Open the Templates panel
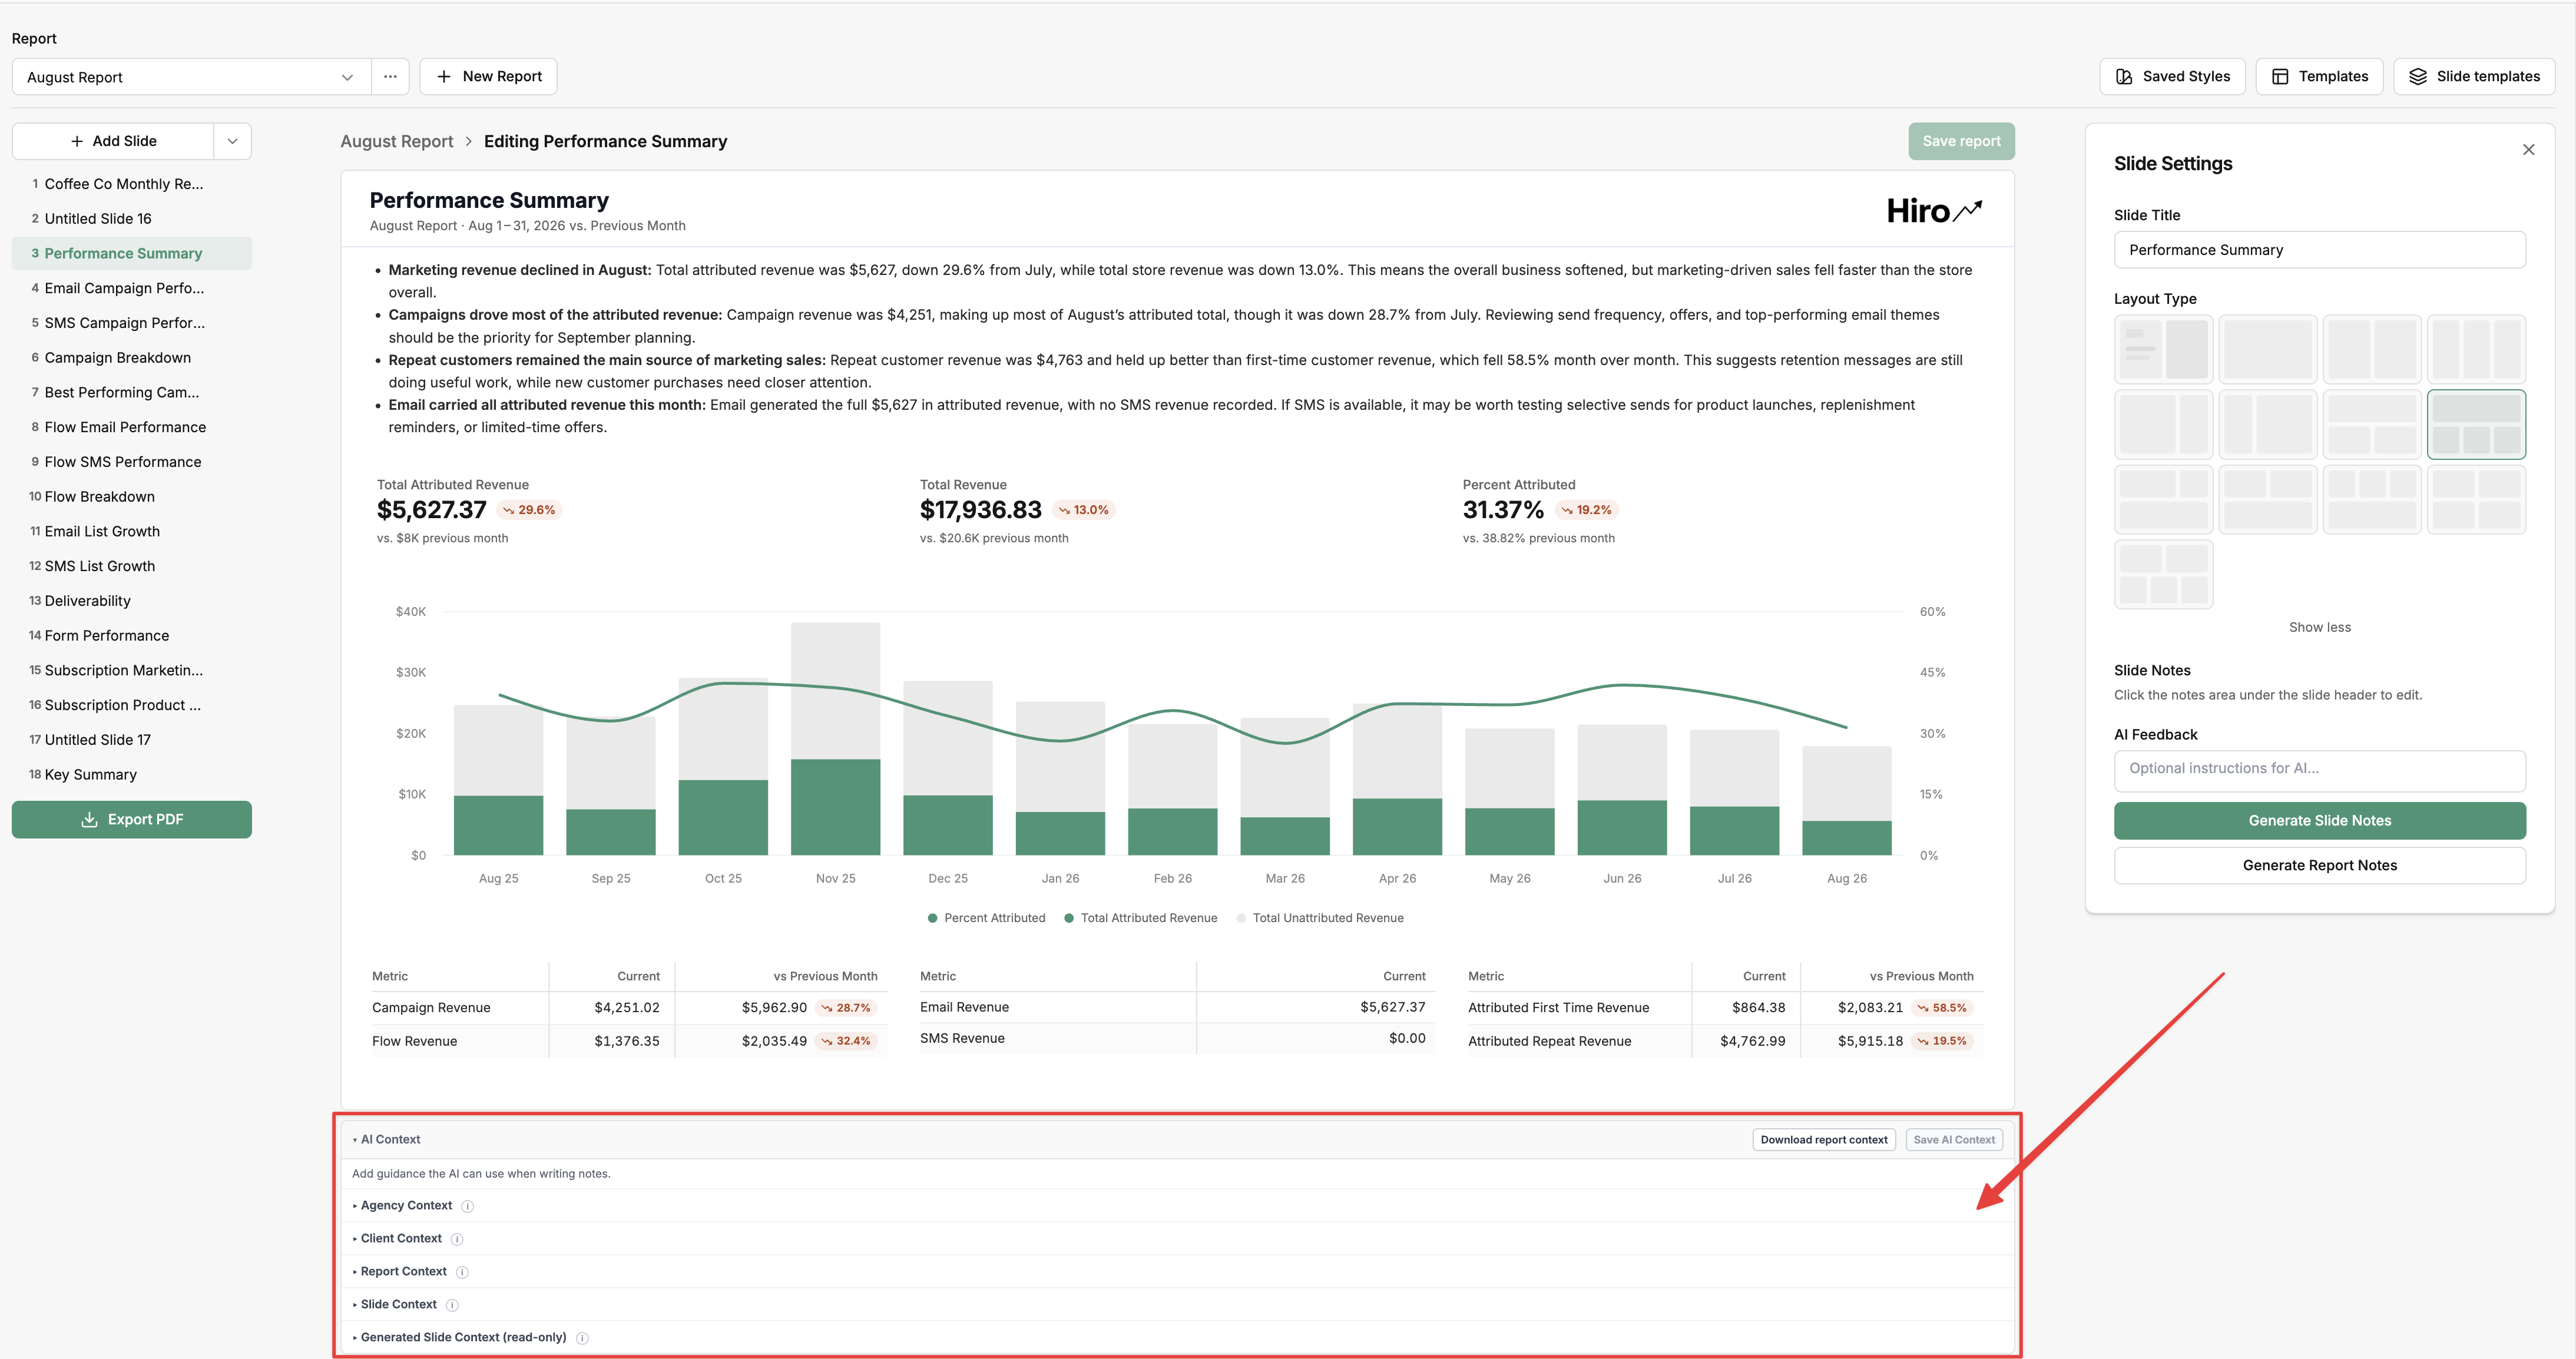Viewport: 2576px width, 1359px height. coord(2319,76)
